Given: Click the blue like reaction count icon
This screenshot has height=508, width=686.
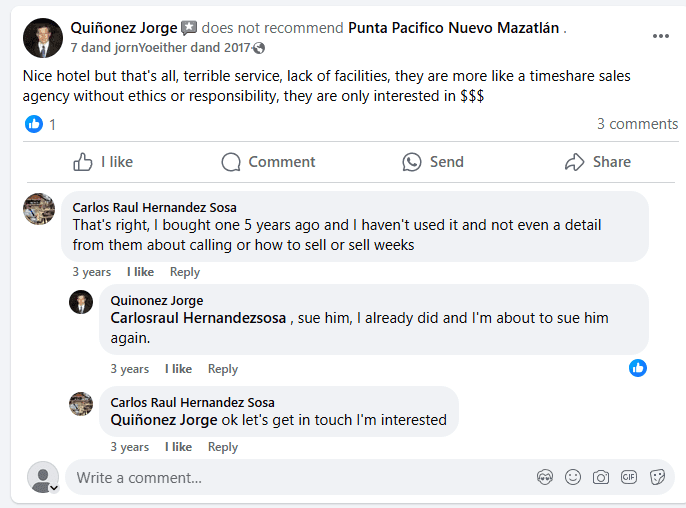Looking at the screenshot, I should [34, 124].
